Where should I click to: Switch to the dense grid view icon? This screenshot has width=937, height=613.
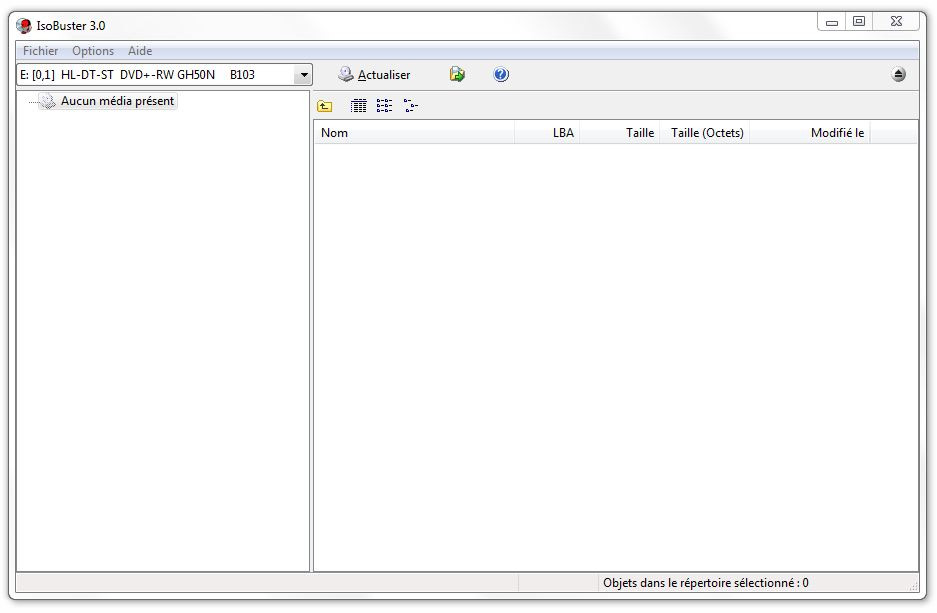click(359, 106)
